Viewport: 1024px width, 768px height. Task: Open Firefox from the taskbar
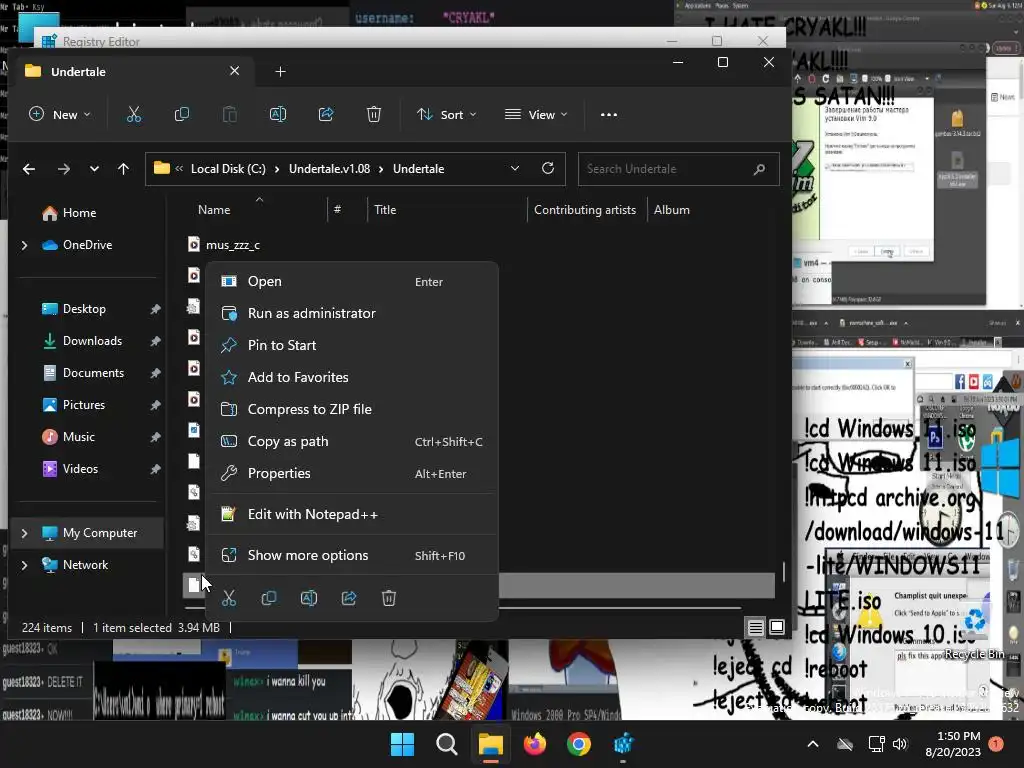[535, 744]
